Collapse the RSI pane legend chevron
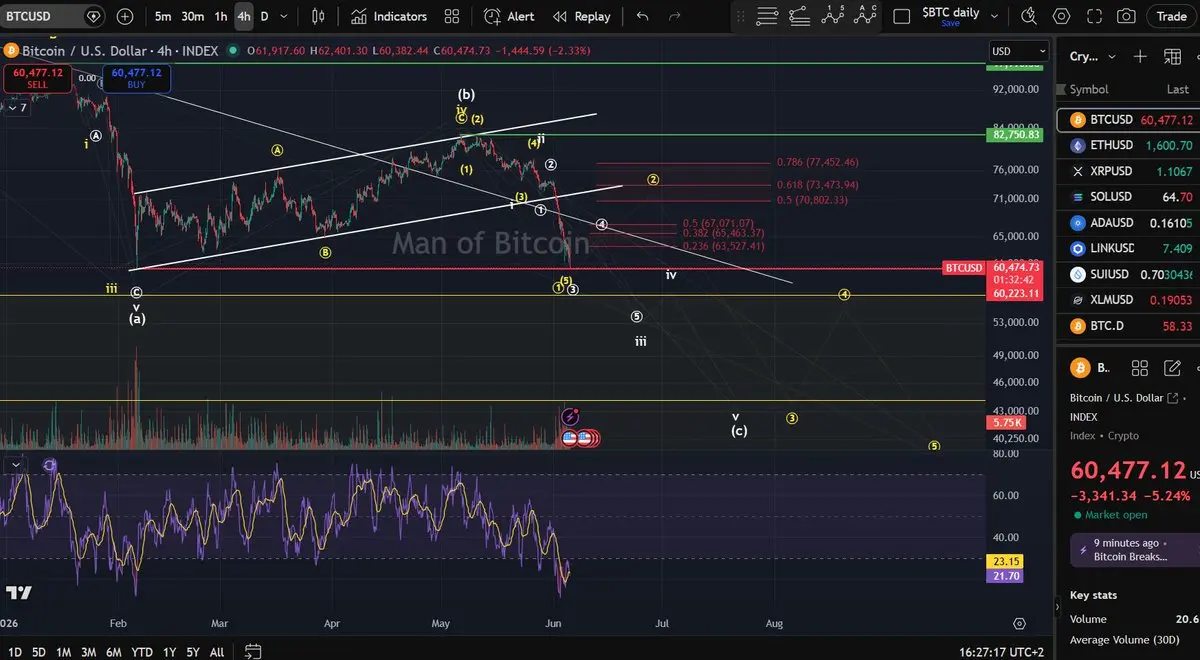1200x660 pixels. (x=15, y=465)
